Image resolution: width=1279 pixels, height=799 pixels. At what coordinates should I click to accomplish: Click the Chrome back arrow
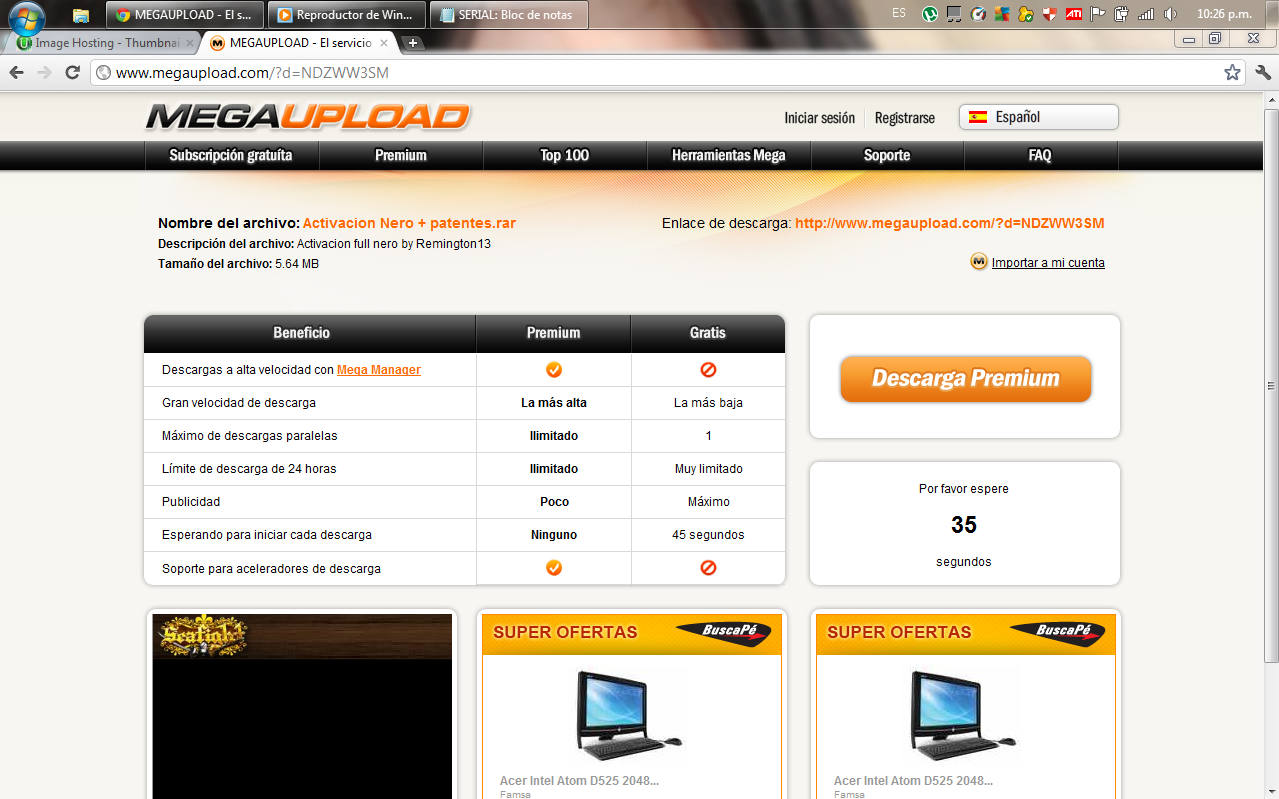pos(17,72)
